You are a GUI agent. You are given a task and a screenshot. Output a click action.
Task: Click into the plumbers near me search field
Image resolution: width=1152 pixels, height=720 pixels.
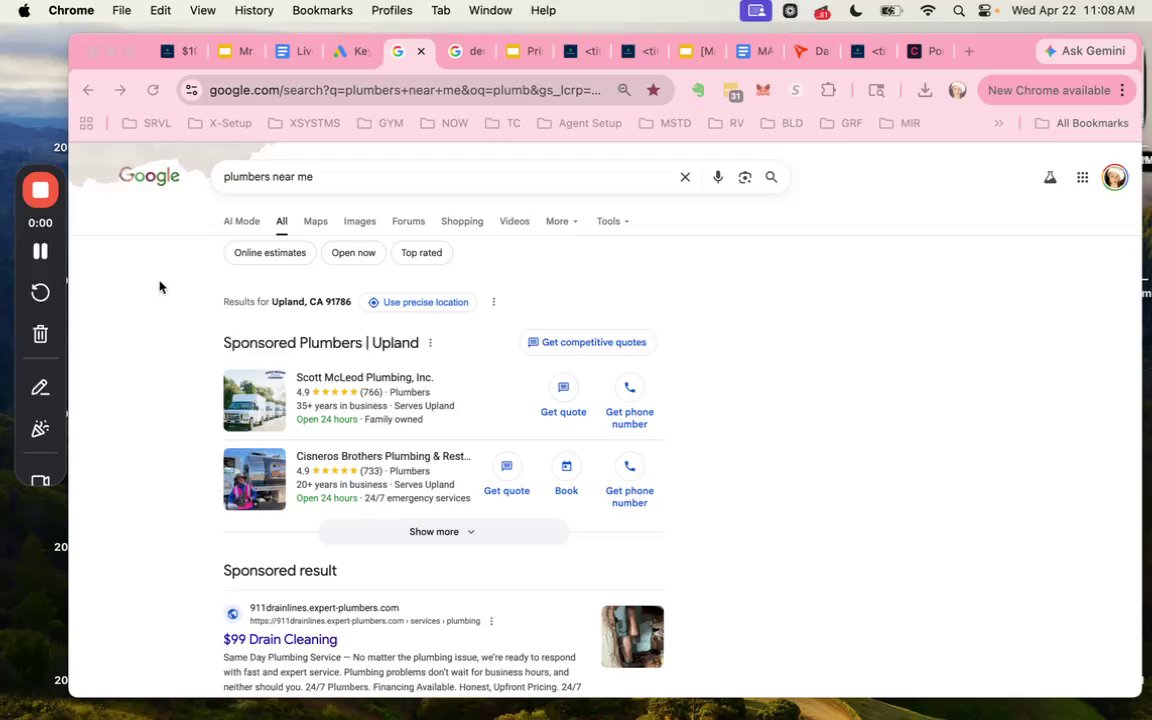coord(444,177)
